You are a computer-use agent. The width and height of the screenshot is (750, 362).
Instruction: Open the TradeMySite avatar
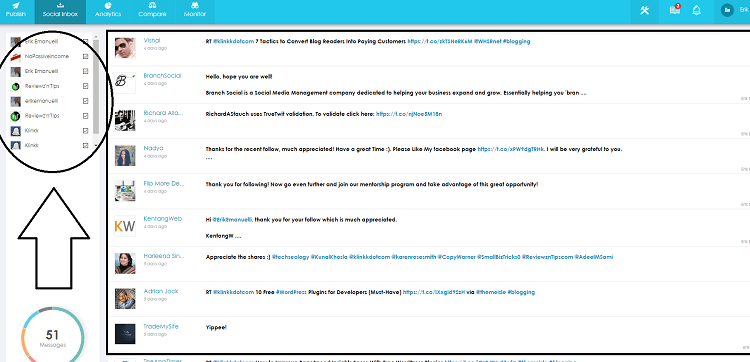(x=125, y=334)
